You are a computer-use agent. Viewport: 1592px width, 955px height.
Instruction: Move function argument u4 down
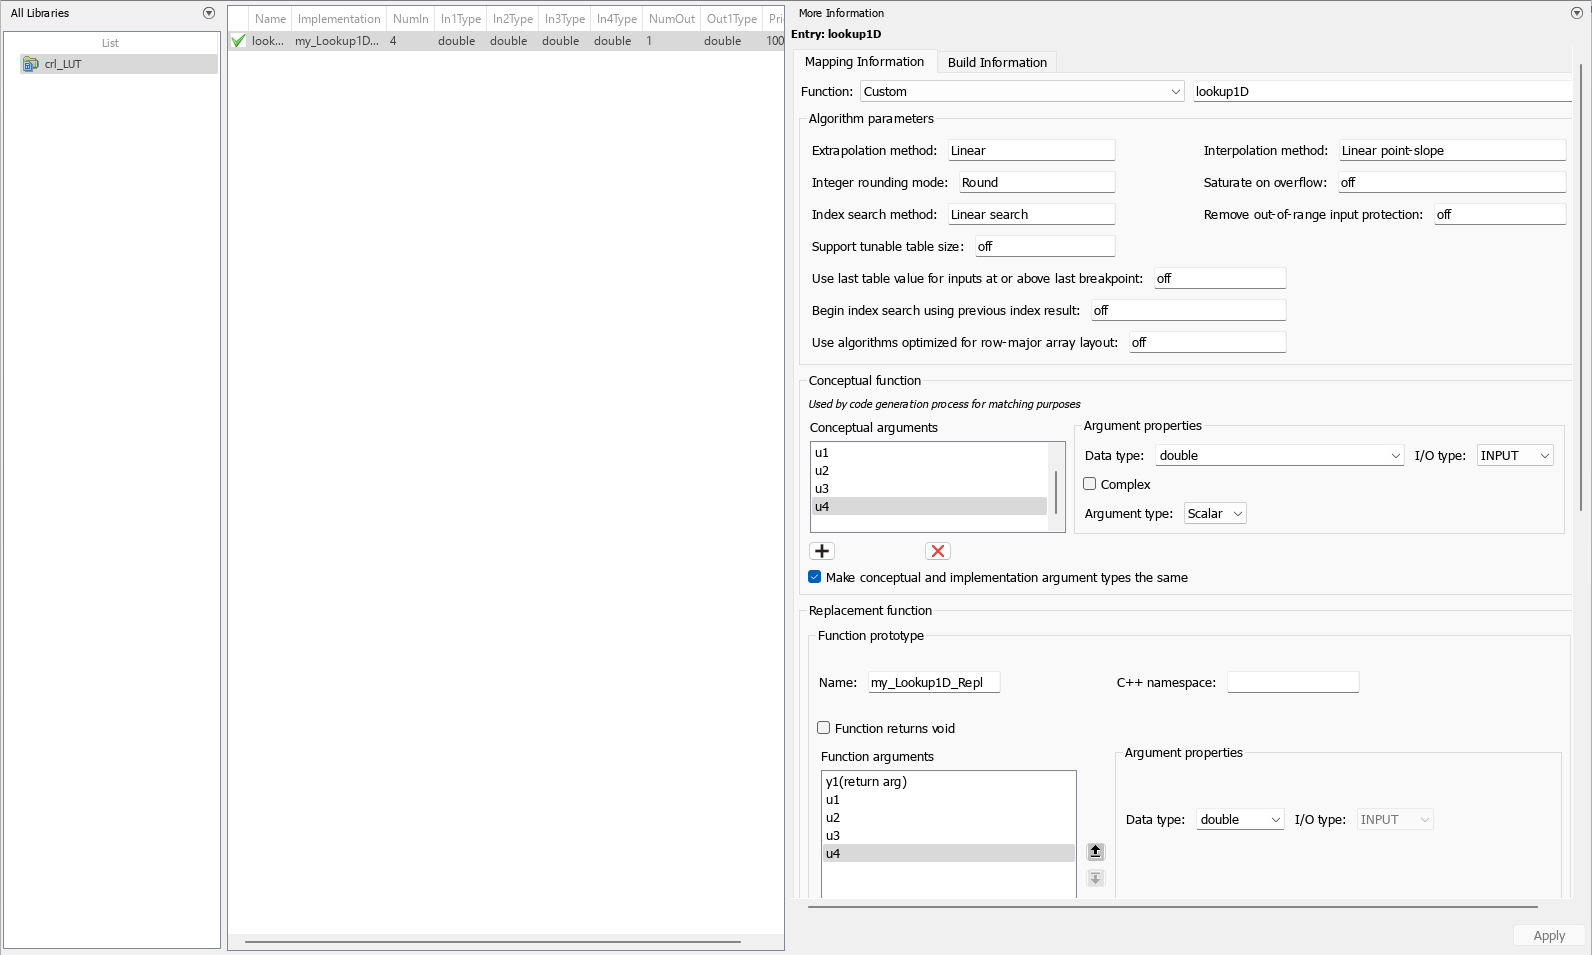click(x=1096, y=878)
